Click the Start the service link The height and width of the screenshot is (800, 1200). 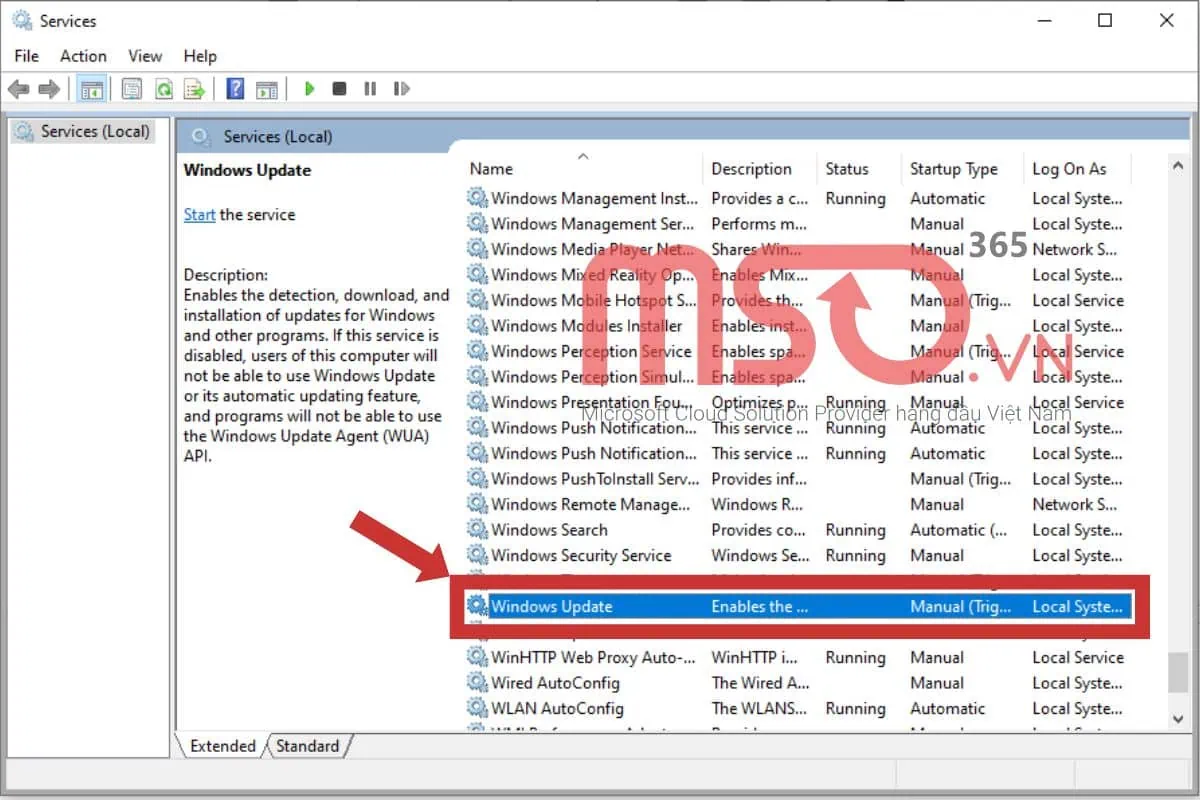pos(199,215)
